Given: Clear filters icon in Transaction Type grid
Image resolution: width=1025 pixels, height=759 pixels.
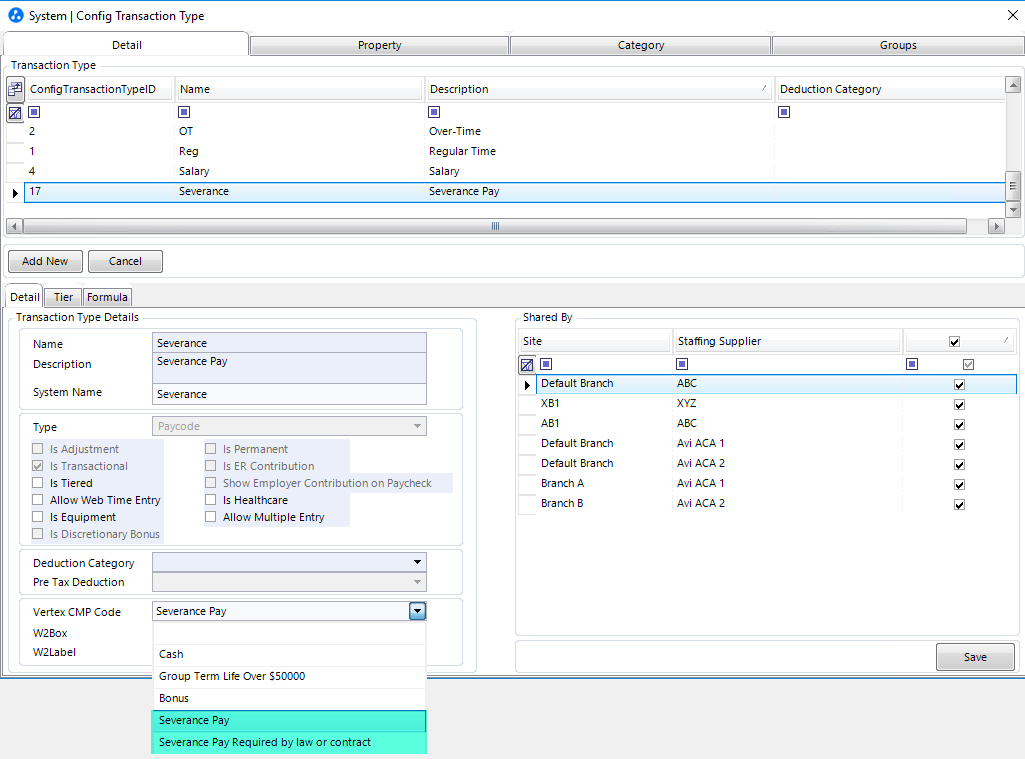Looking at the screenshot, I should point(15,112).
